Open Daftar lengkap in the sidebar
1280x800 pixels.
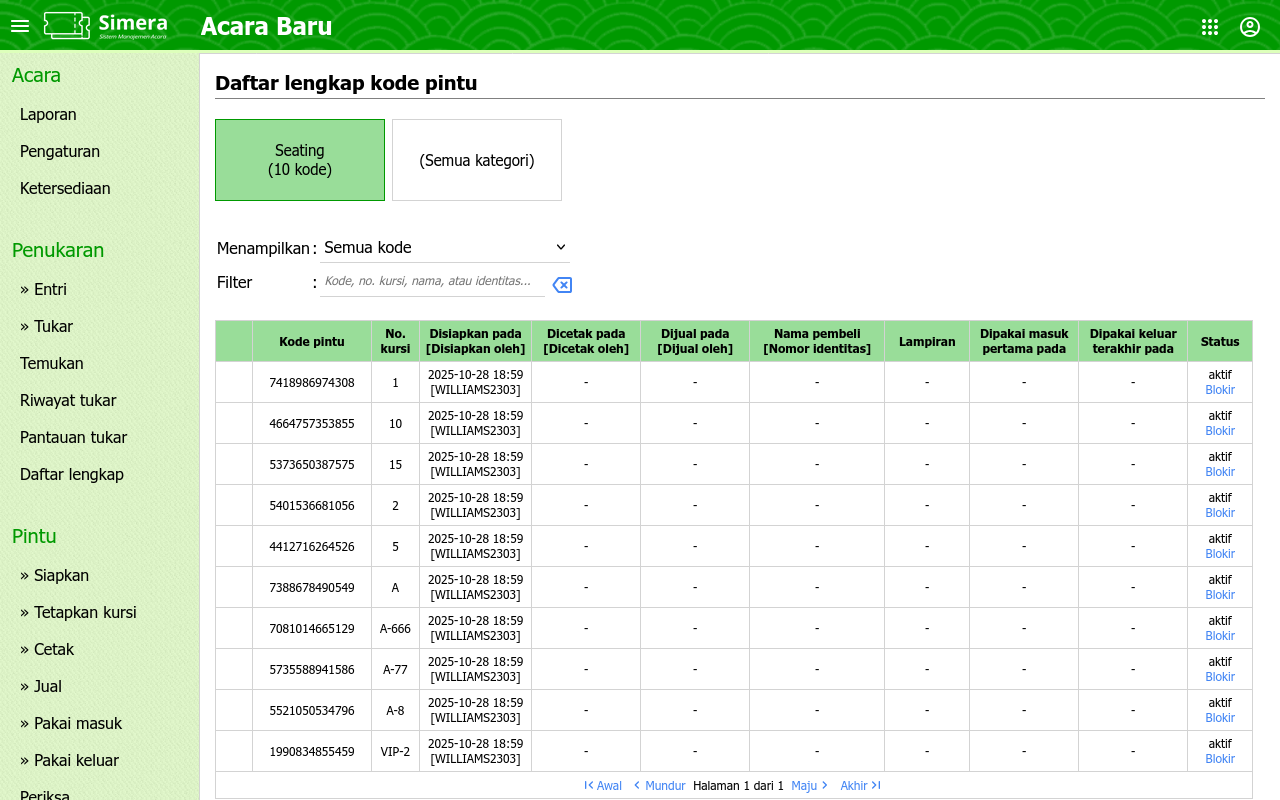coord(72,474)
